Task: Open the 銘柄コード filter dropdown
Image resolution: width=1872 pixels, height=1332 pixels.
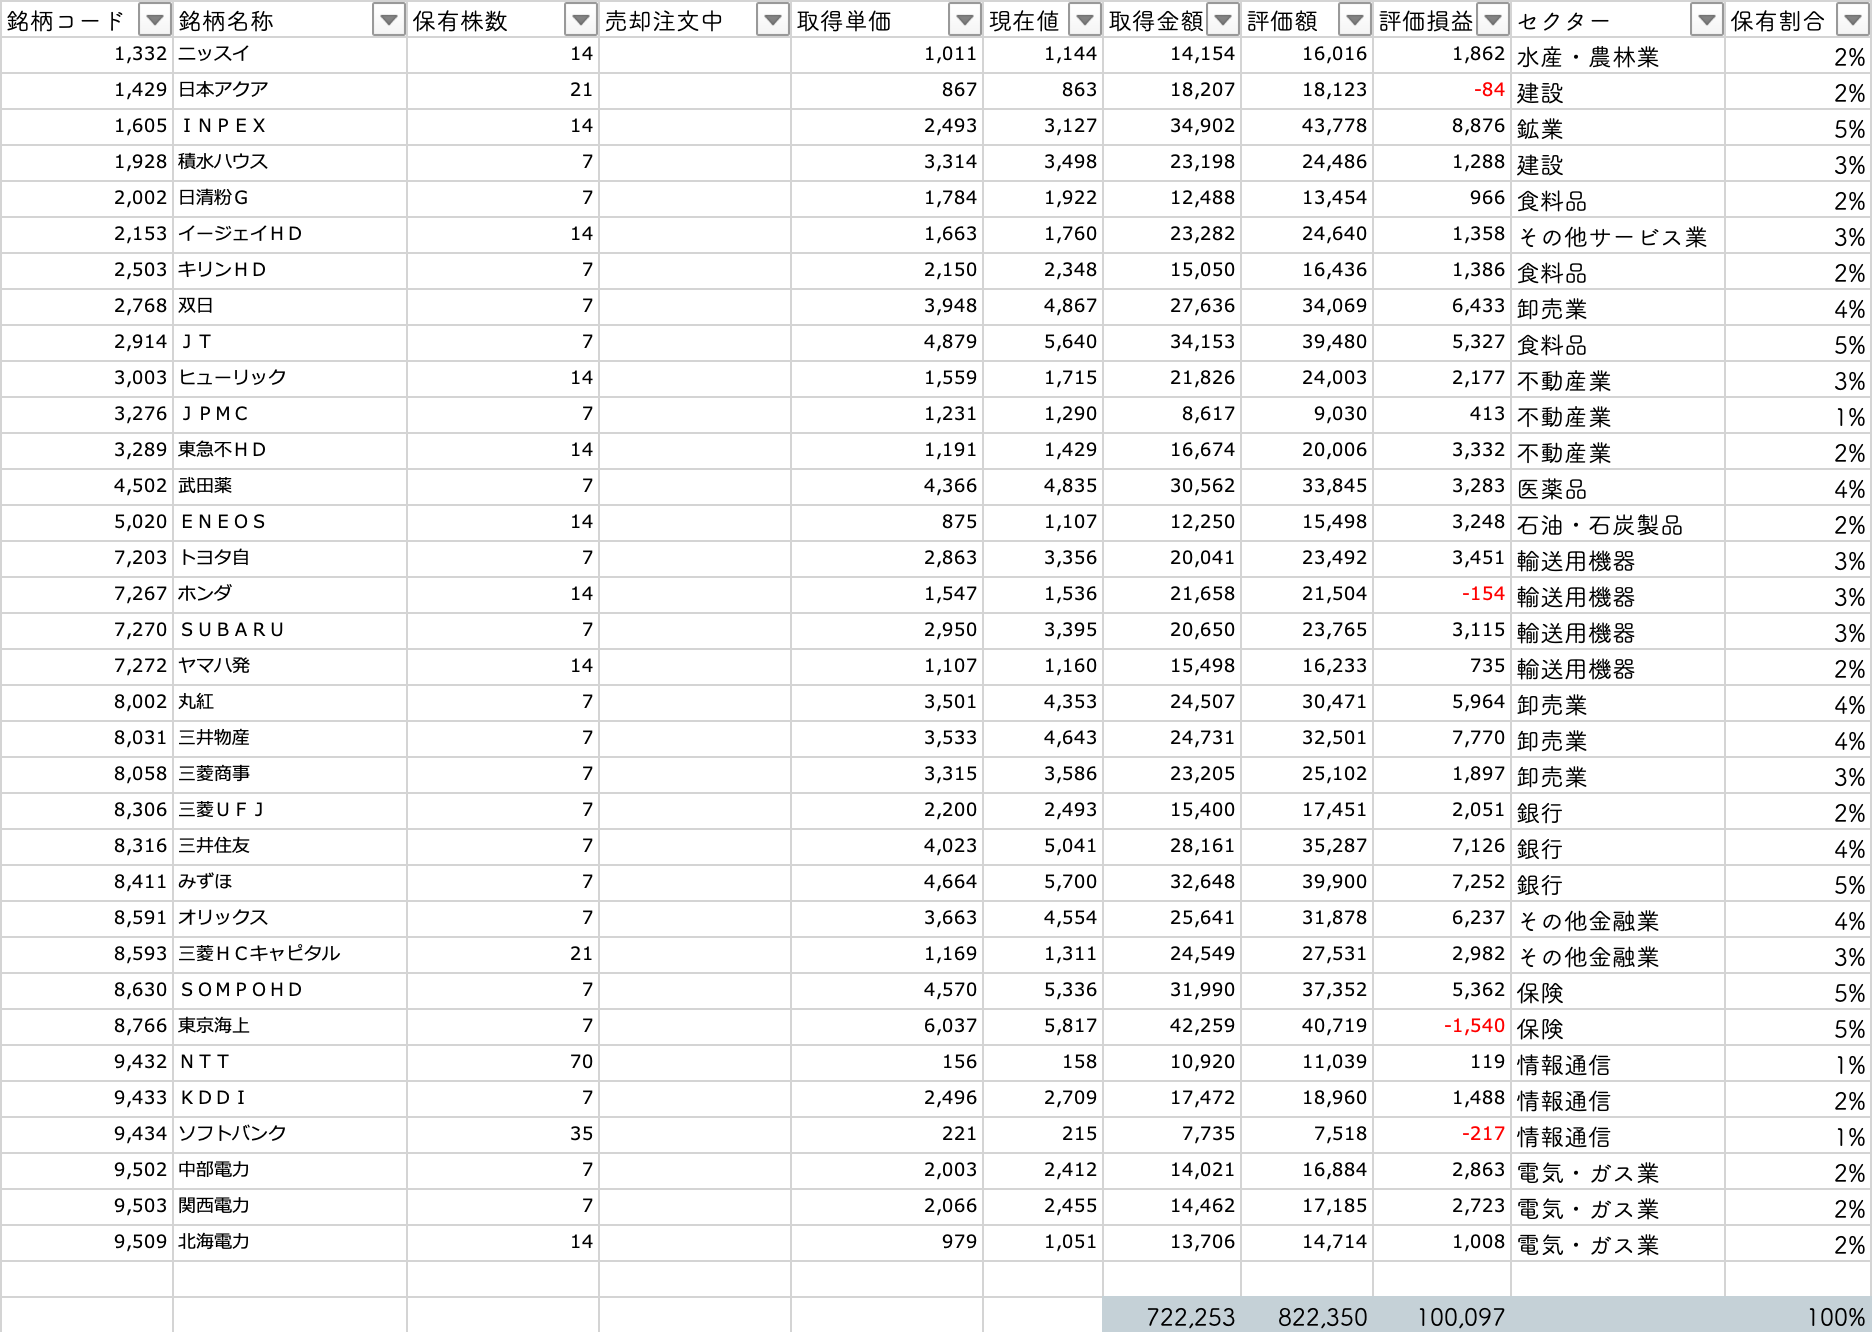Action: [x=154, y=20]
